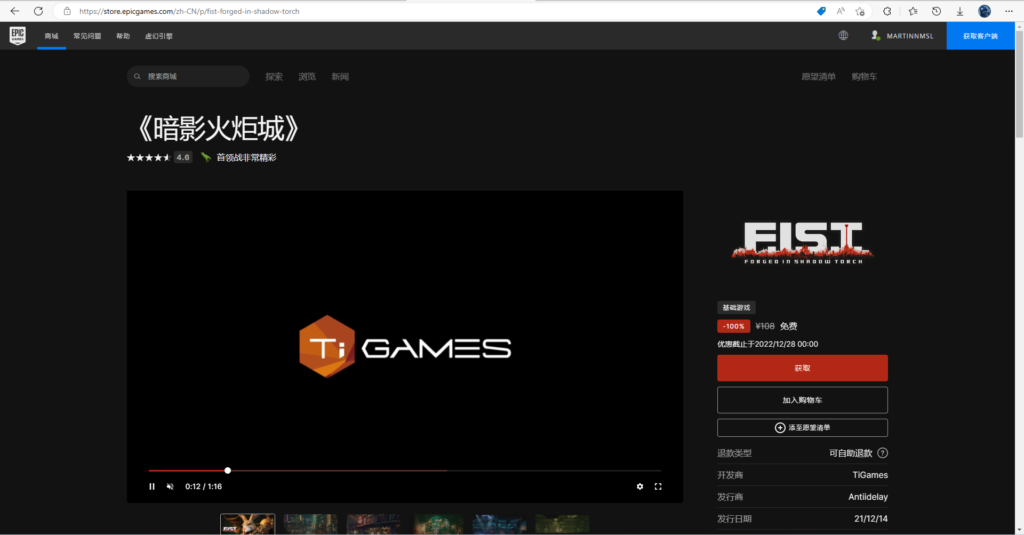Click the 搜索商城 search field
The height and width of the screenshot is (535, 1024).
click(x=188, y=76)
